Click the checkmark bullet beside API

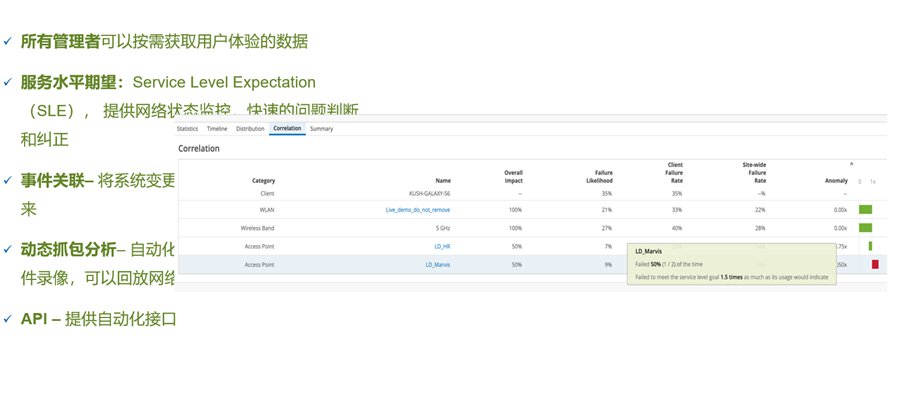pos(7,319)
